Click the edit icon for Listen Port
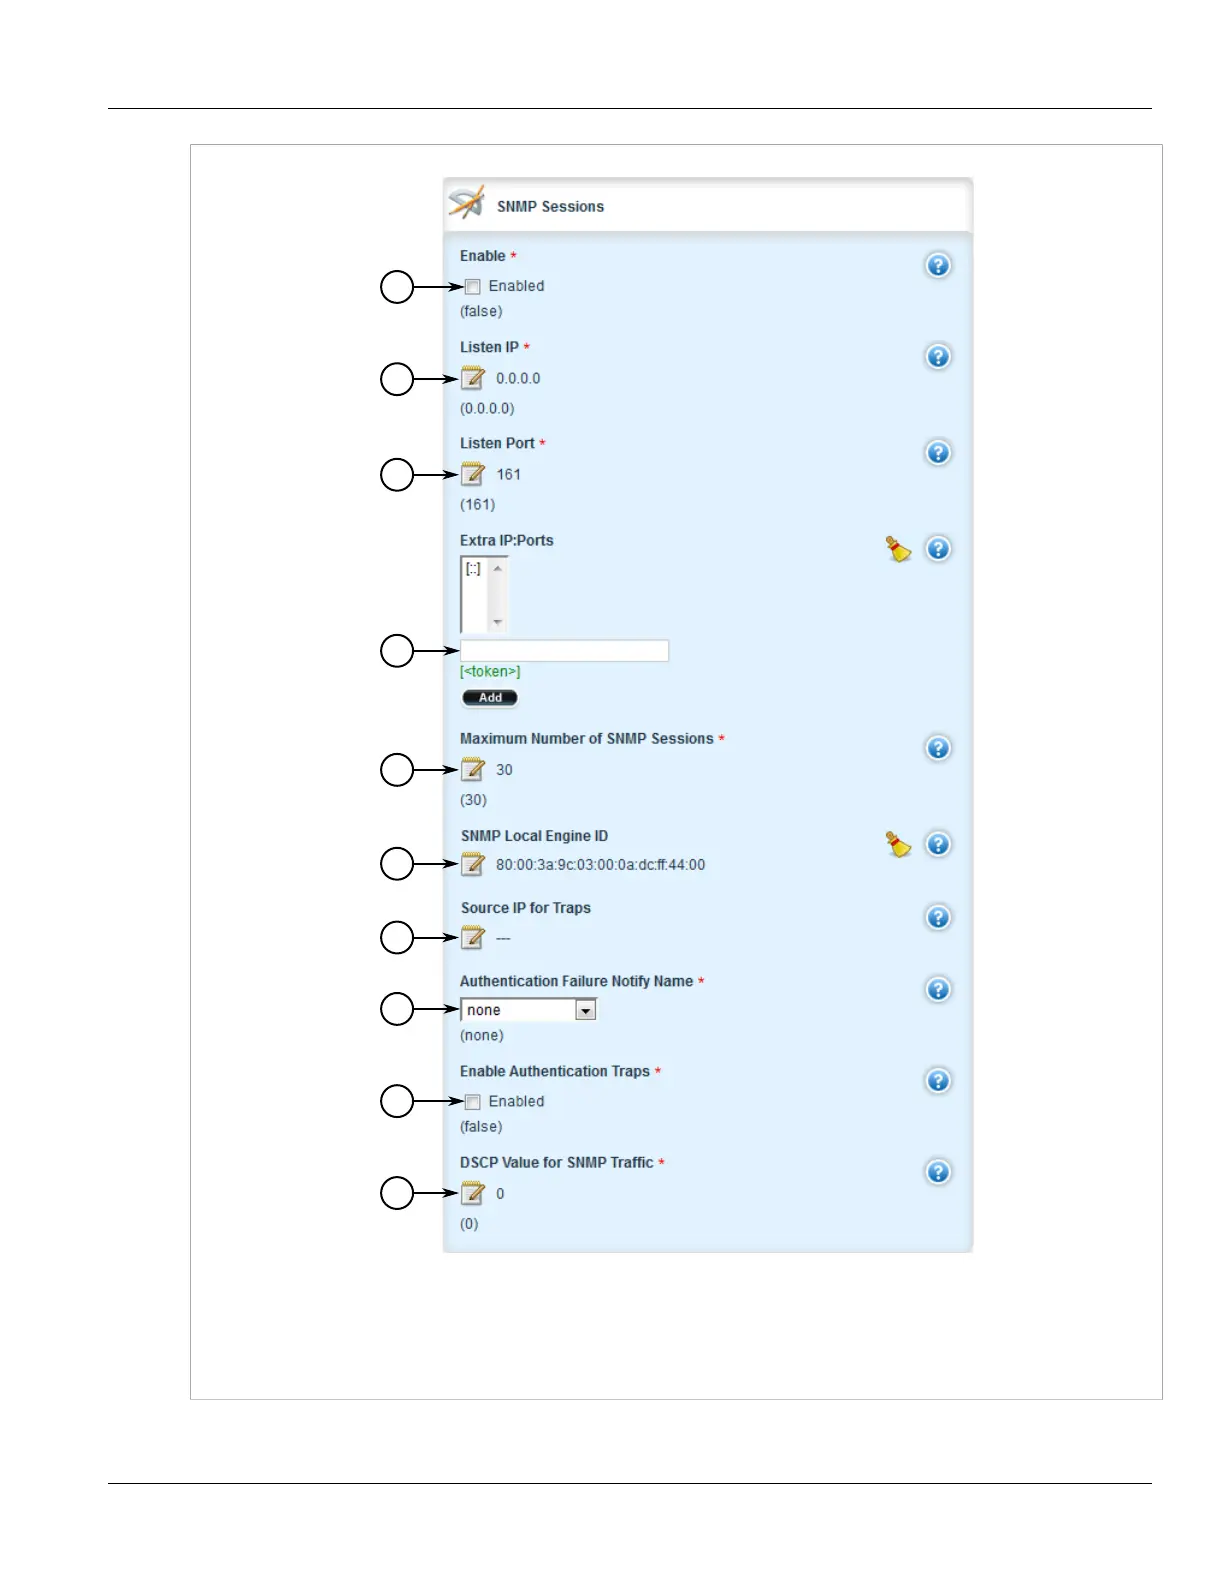This screenshot has height=1584, width=1224. coord(472,474)
